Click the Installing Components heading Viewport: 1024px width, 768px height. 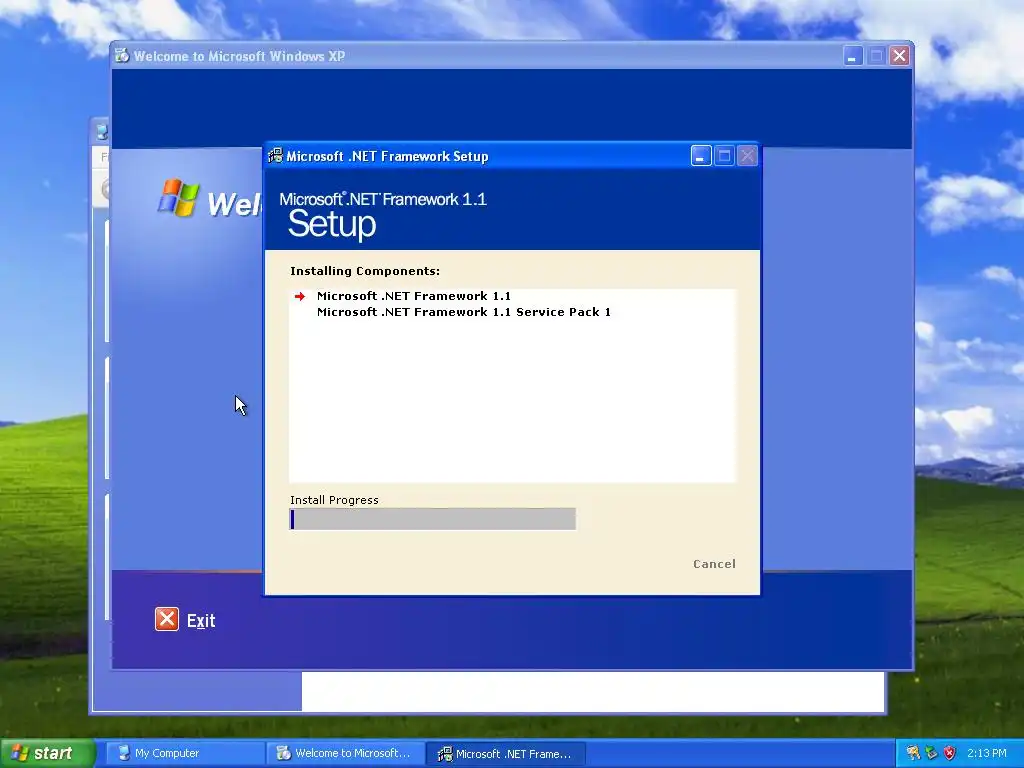point(365,271)
